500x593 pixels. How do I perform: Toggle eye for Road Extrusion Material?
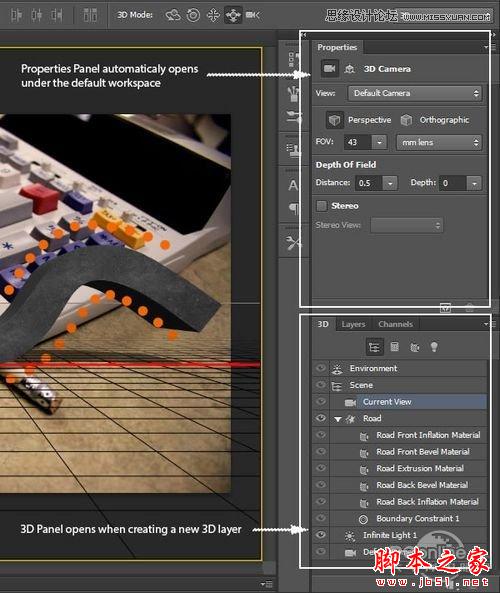pos(321,468)
